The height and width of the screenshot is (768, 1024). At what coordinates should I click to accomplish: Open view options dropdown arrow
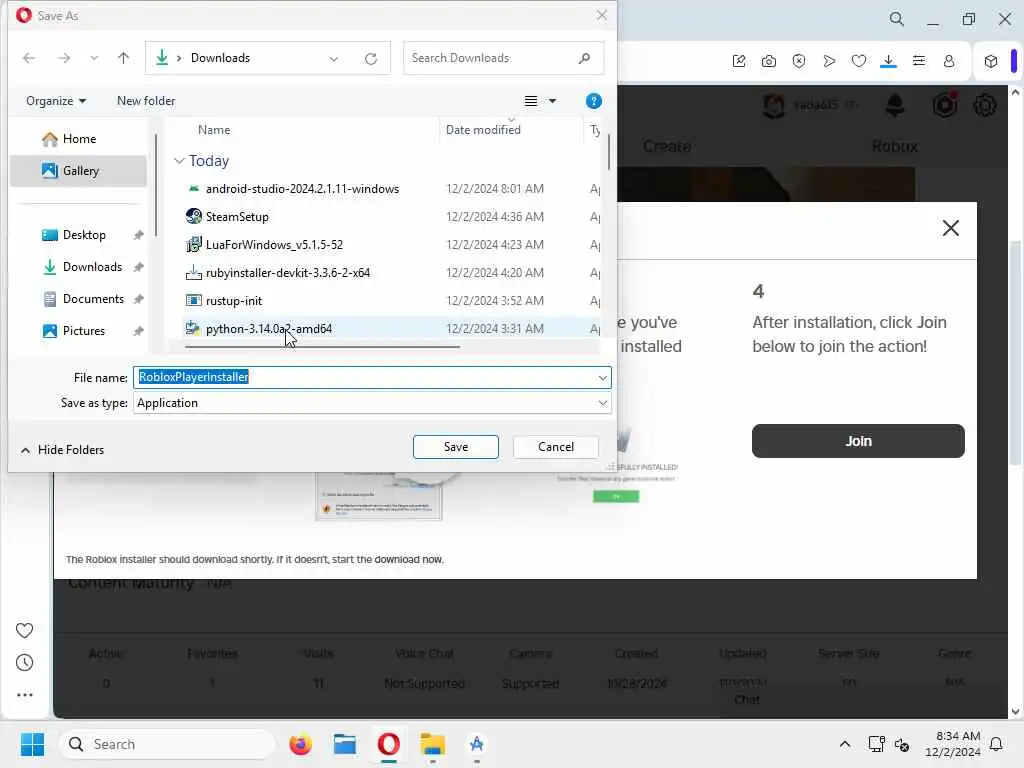click(552, 101)
